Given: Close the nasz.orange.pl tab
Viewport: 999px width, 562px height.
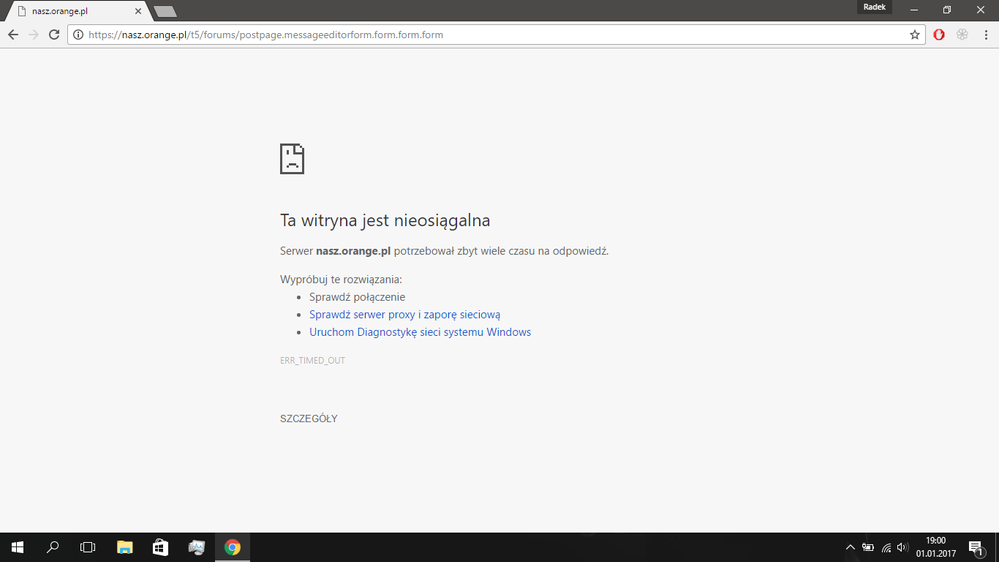Looking at the screenshot, I should pos(138,11).
